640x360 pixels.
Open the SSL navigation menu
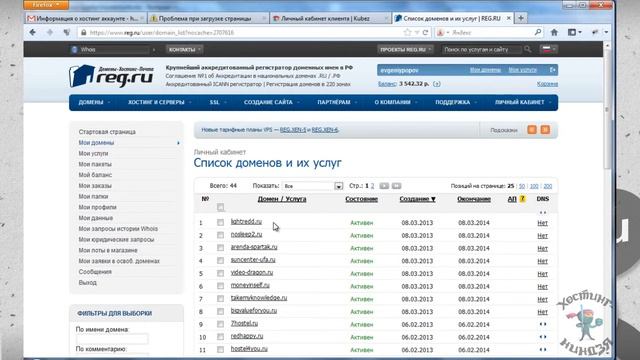218,102
